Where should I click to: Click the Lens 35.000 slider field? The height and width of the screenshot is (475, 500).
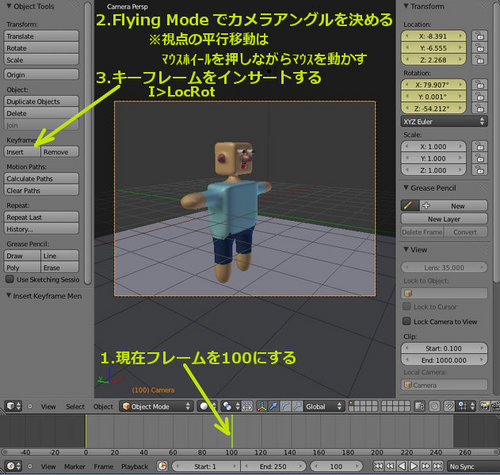point(444,267)
